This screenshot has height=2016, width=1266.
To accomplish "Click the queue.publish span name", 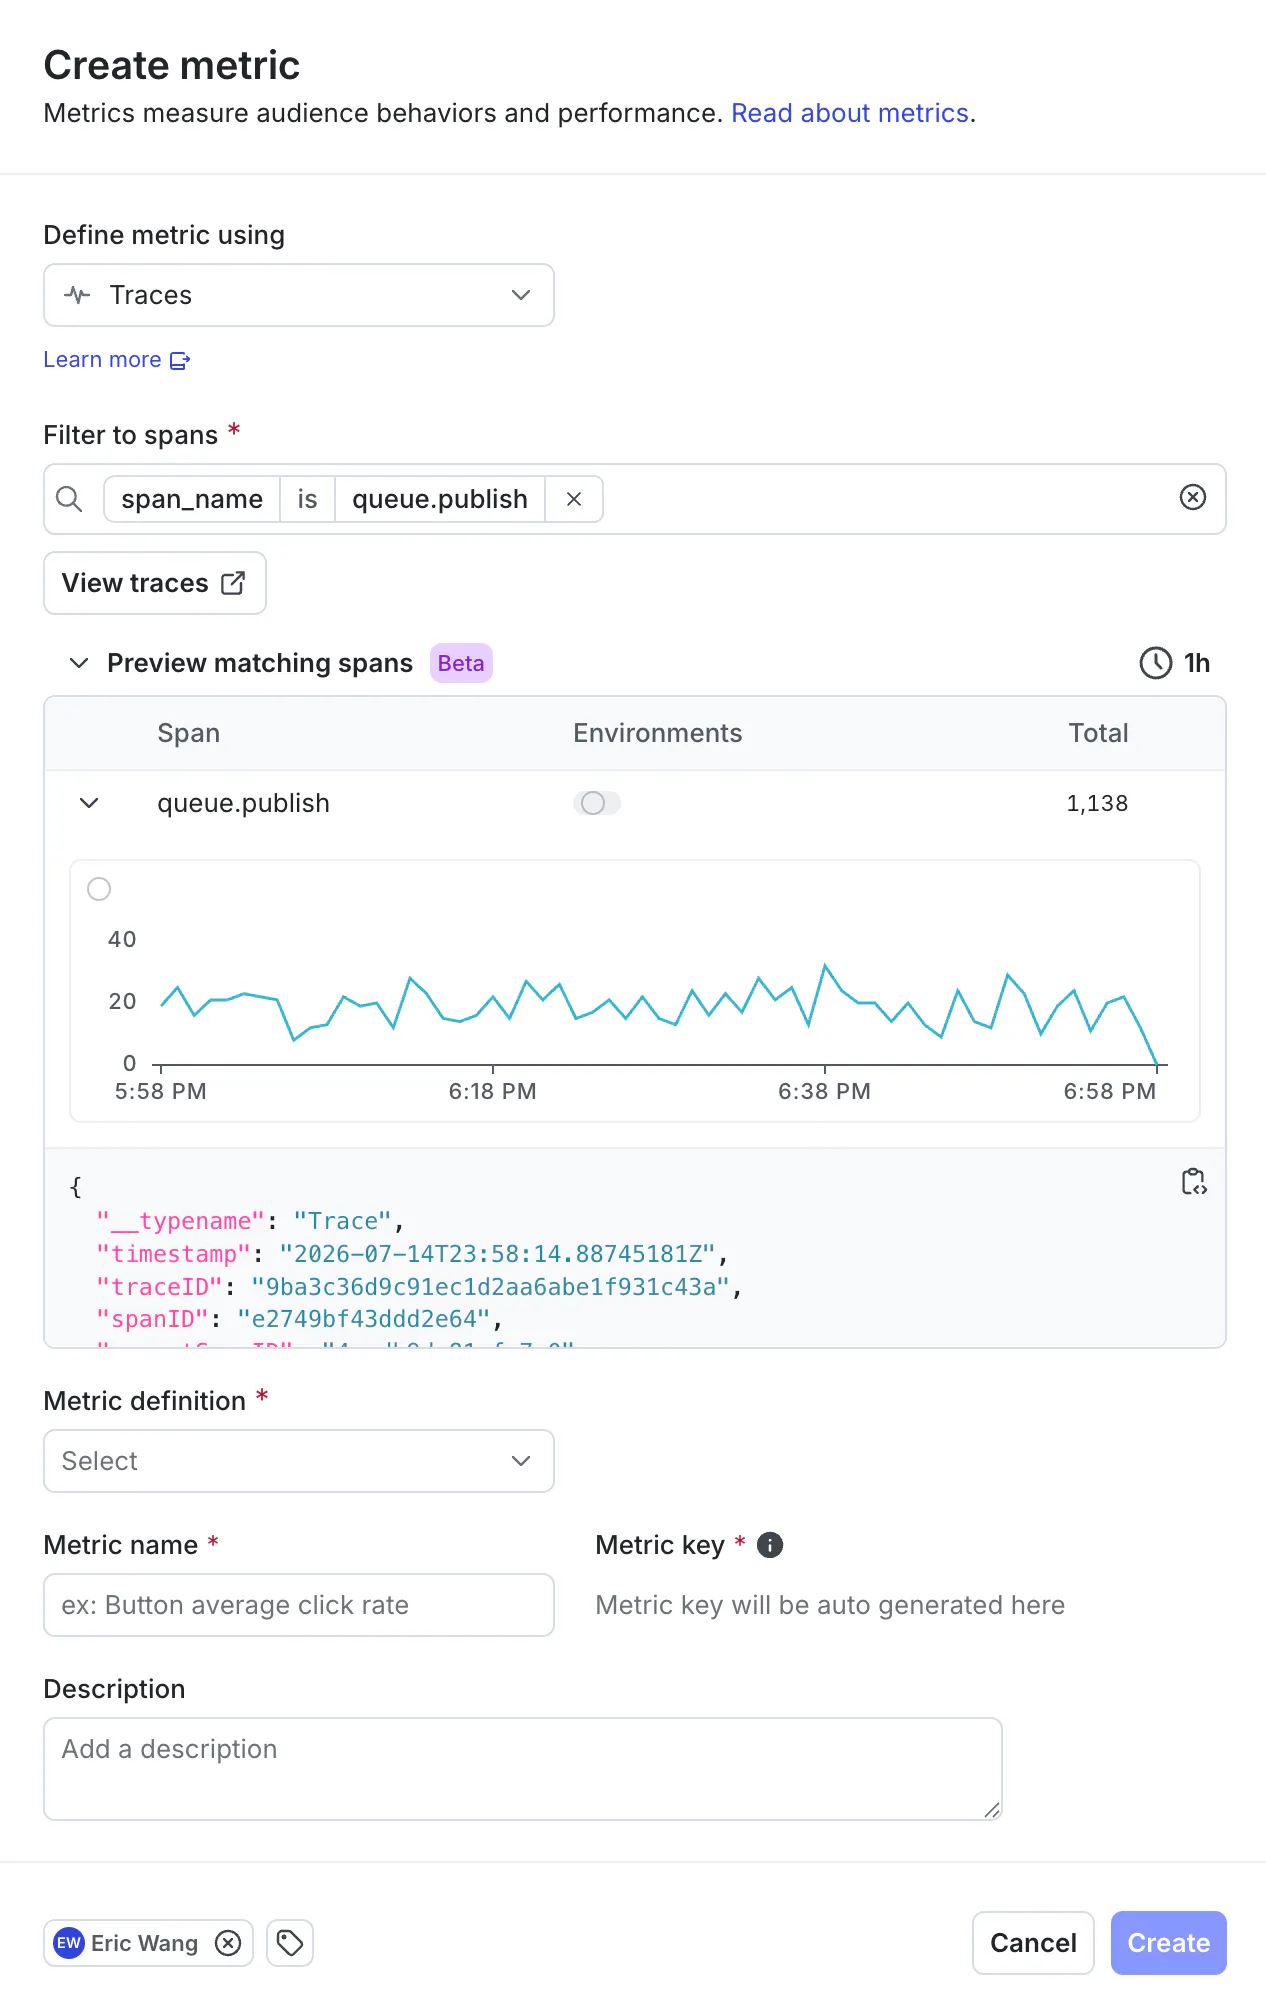I will click(x=243, y=803).
